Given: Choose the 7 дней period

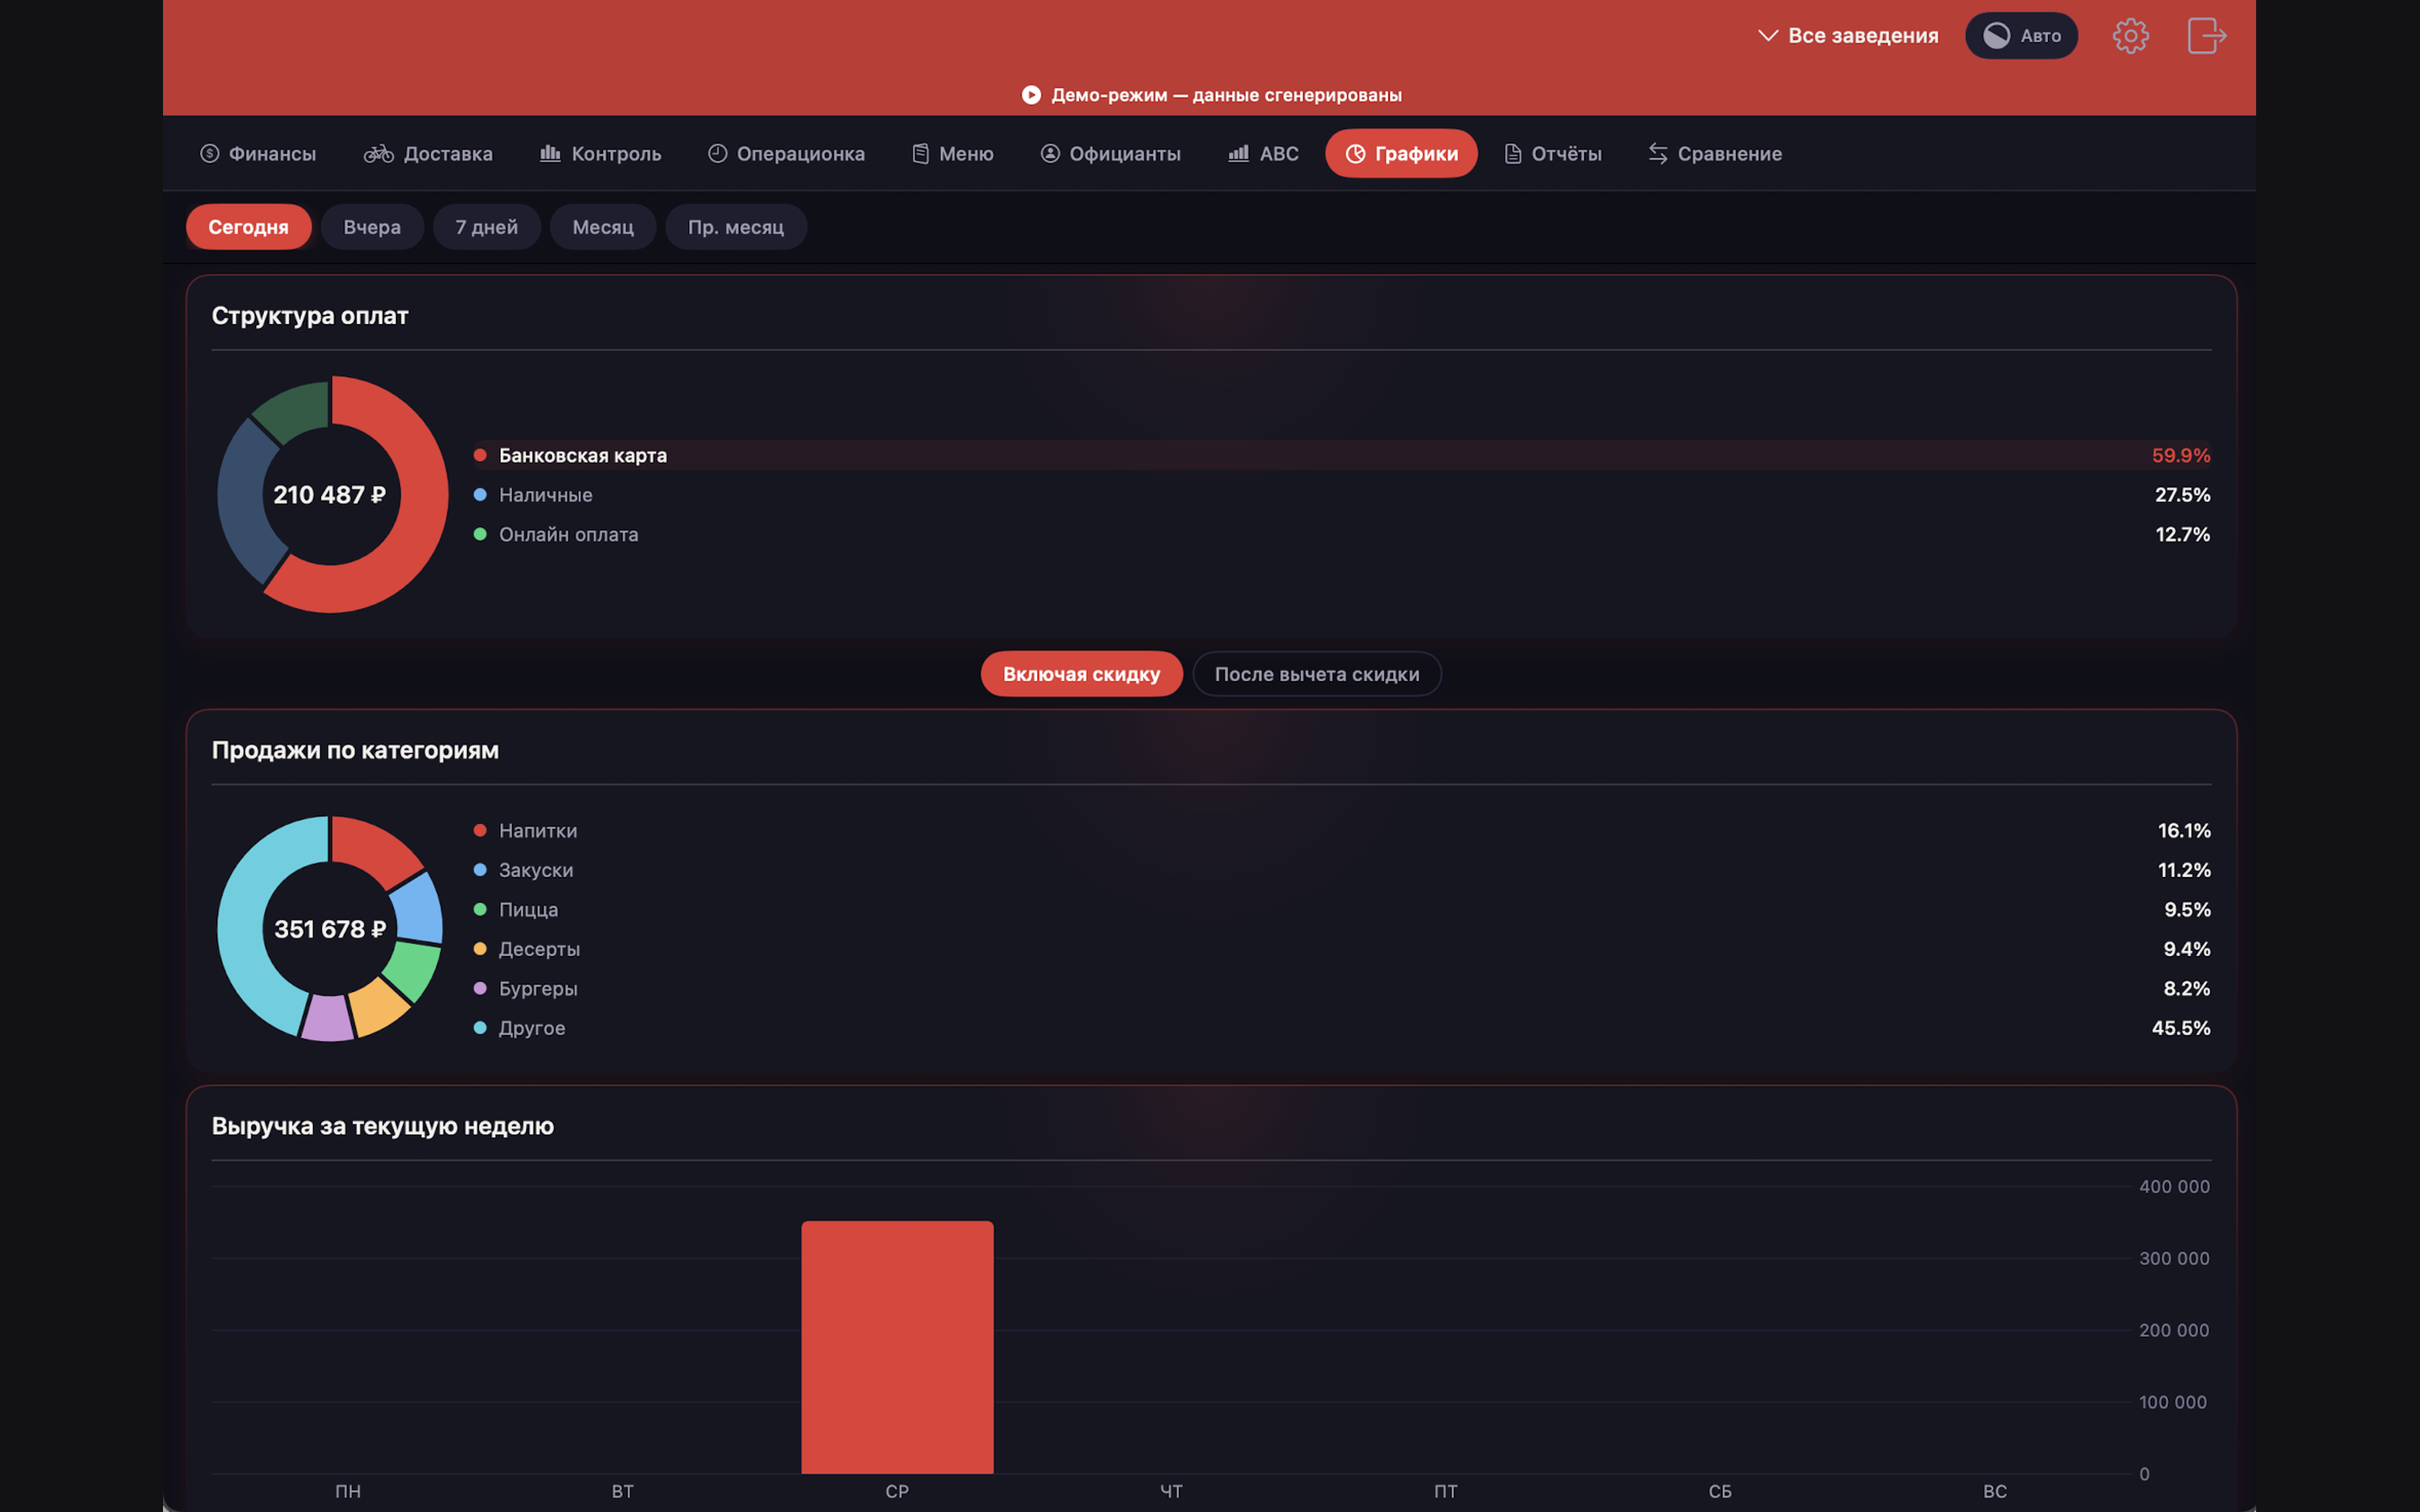Looking at the screenshot, I should pyautogui.click(x=486, y=227).
